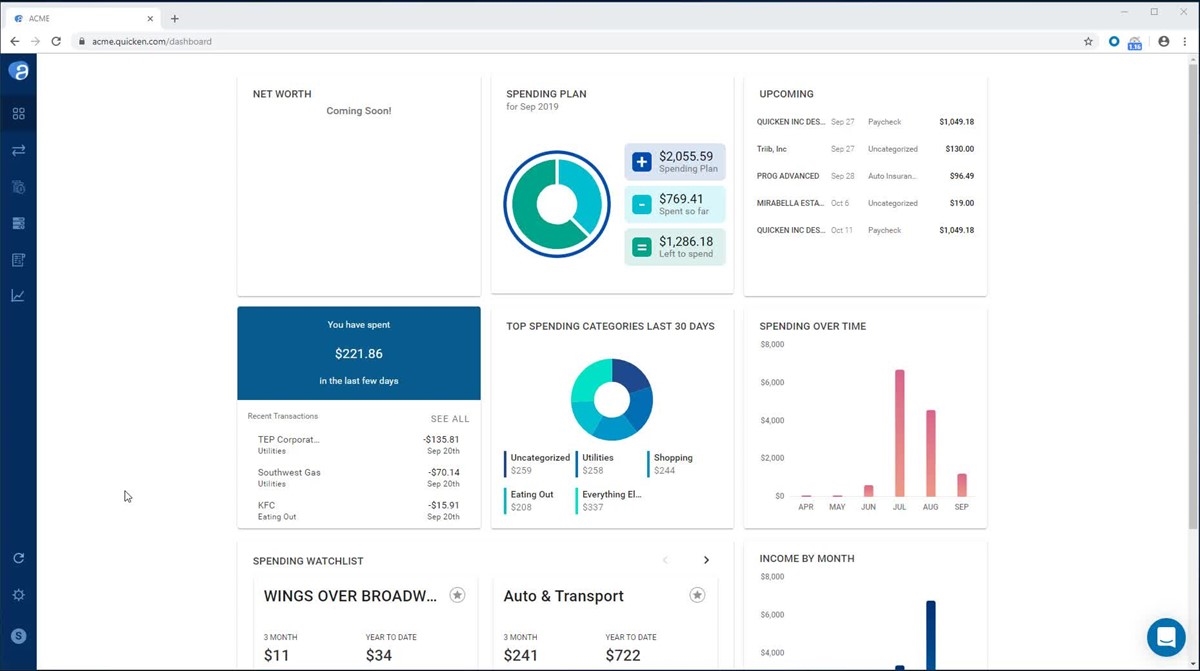Click the user profile avatar in sidebar
The height and width of the screenshot is (671, 1200).
(x=18, y=636)
